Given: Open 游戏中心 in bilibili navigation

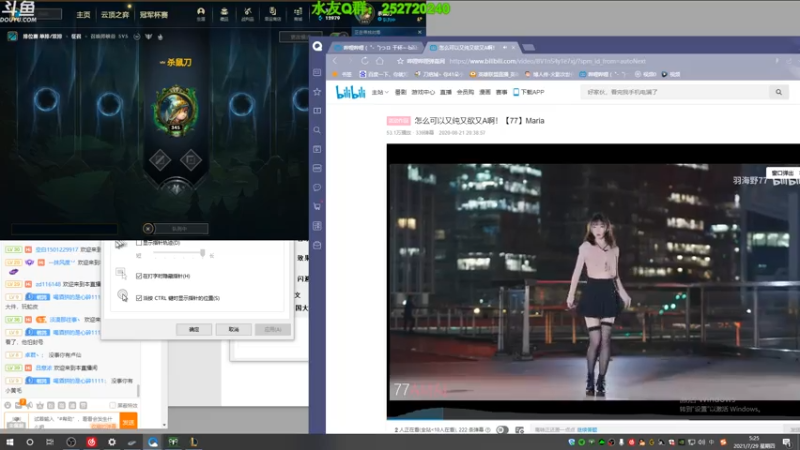Looking at the screenshot, I should point(423,92).
